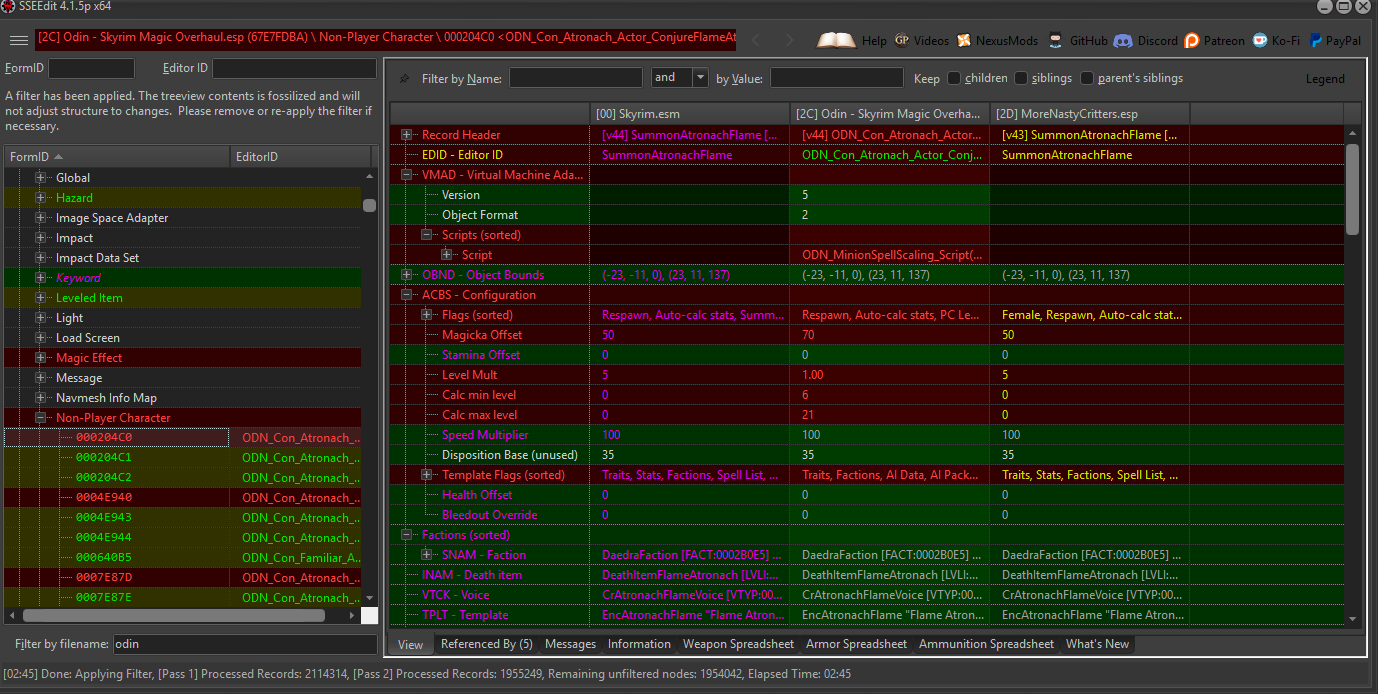Open the Weapon Spreadsheet tab
Screen dimensions: 1378x694
click(738, 644)
